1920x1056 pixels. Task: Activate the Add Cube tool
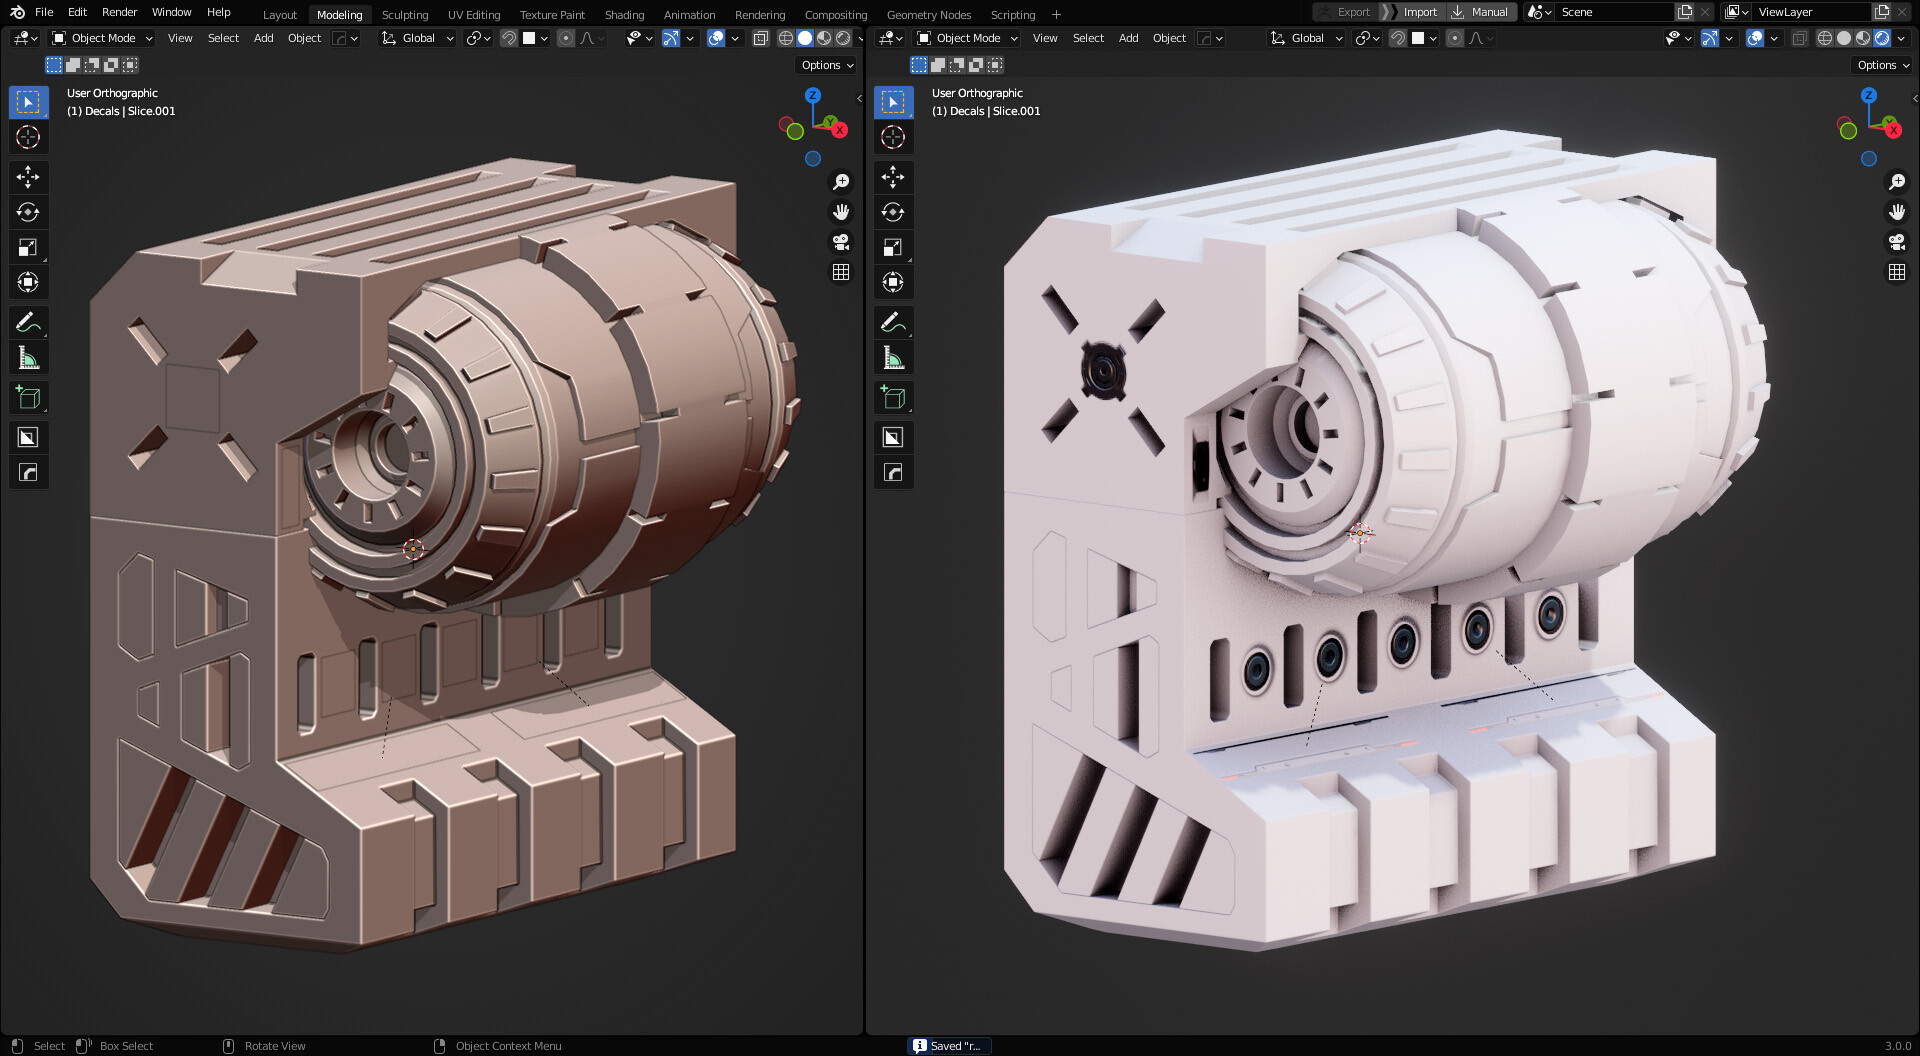pos(28,397)
